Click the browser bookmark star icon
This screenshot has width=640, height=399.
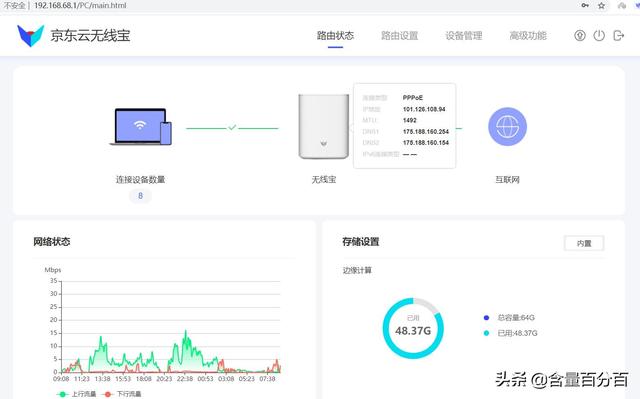point(601,5)
